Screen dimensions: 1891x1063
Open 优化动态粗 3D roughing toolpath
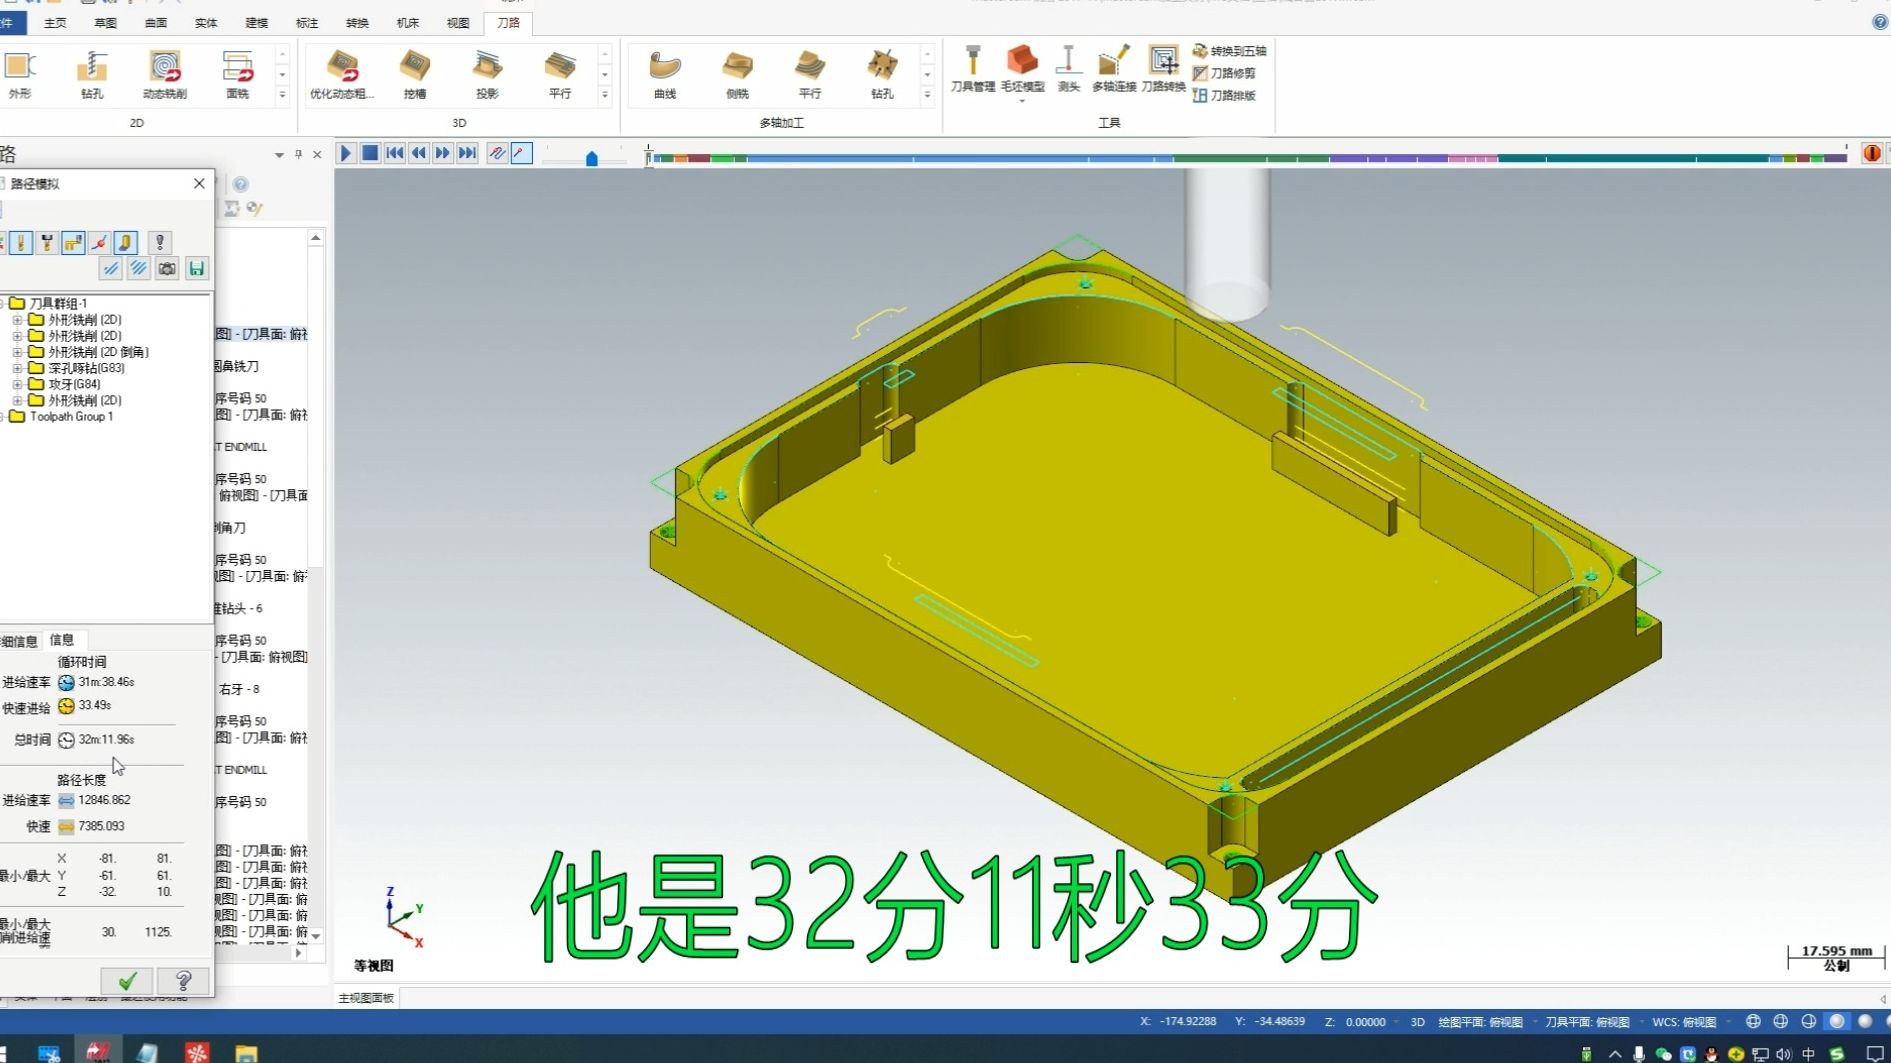342,75
